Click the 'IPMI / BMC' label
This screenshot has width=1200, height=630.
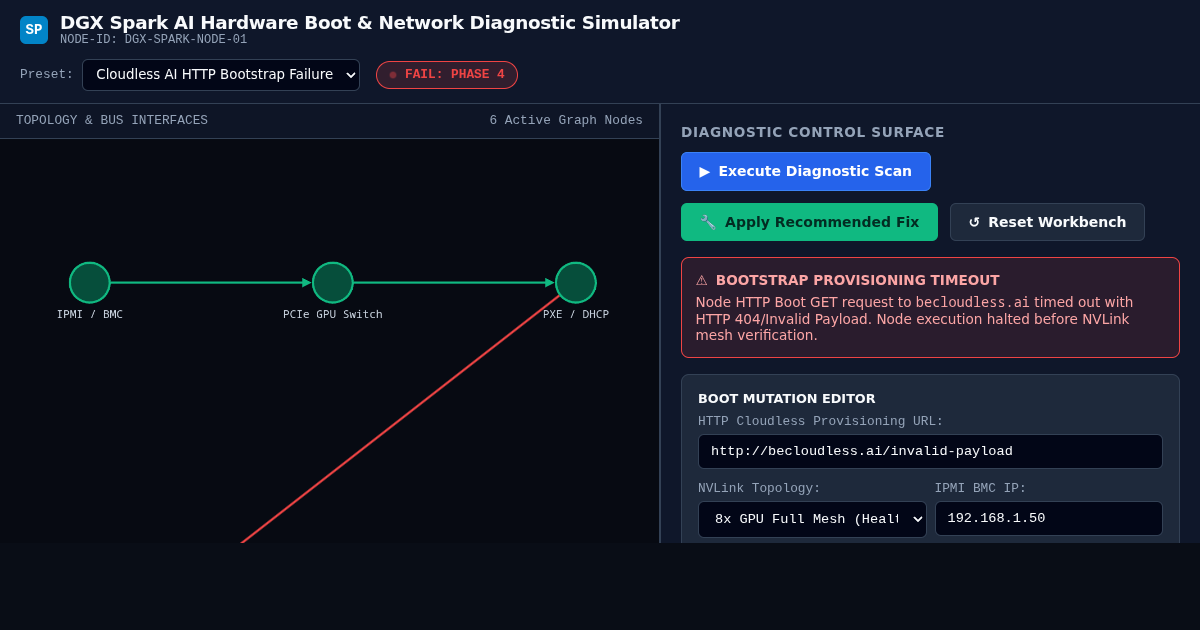coord(90,314)
